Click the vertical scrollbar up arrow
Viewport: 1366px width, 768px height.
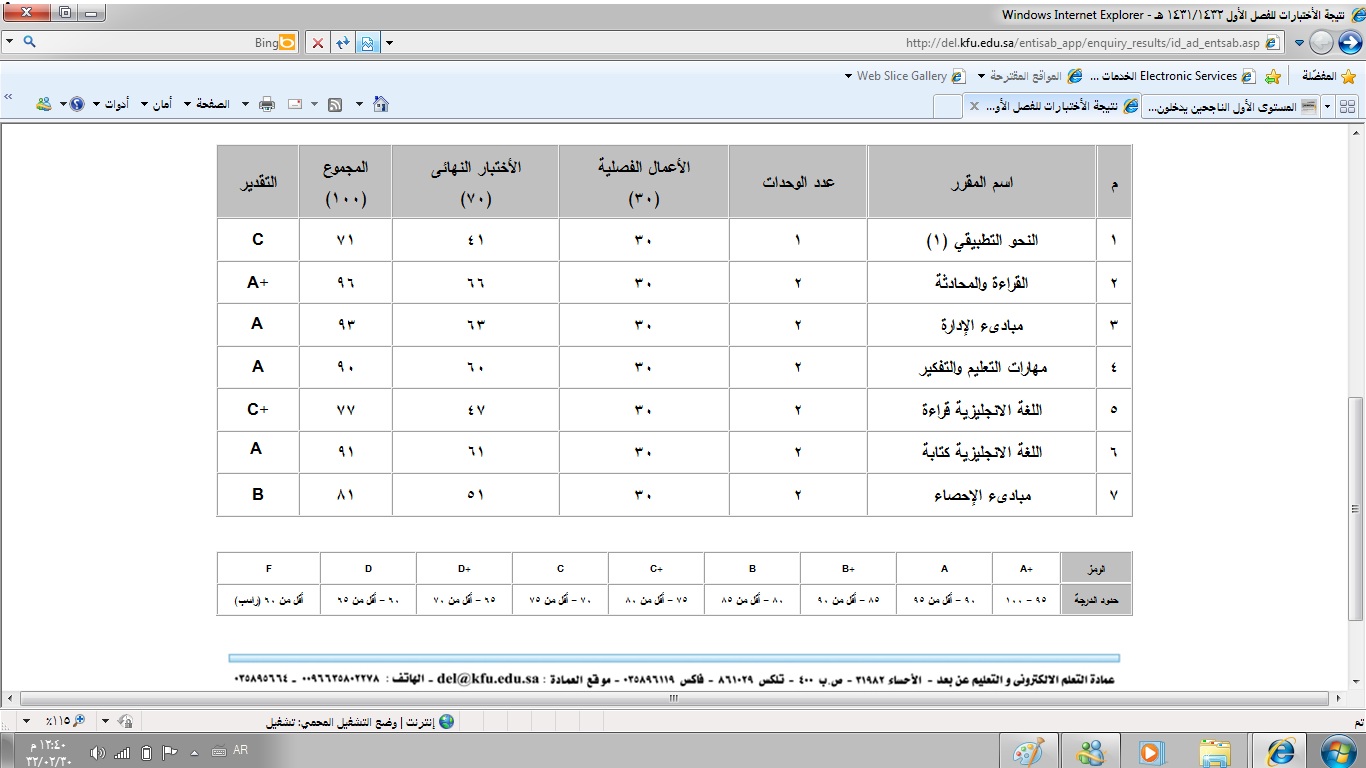tap(1357, 135)
